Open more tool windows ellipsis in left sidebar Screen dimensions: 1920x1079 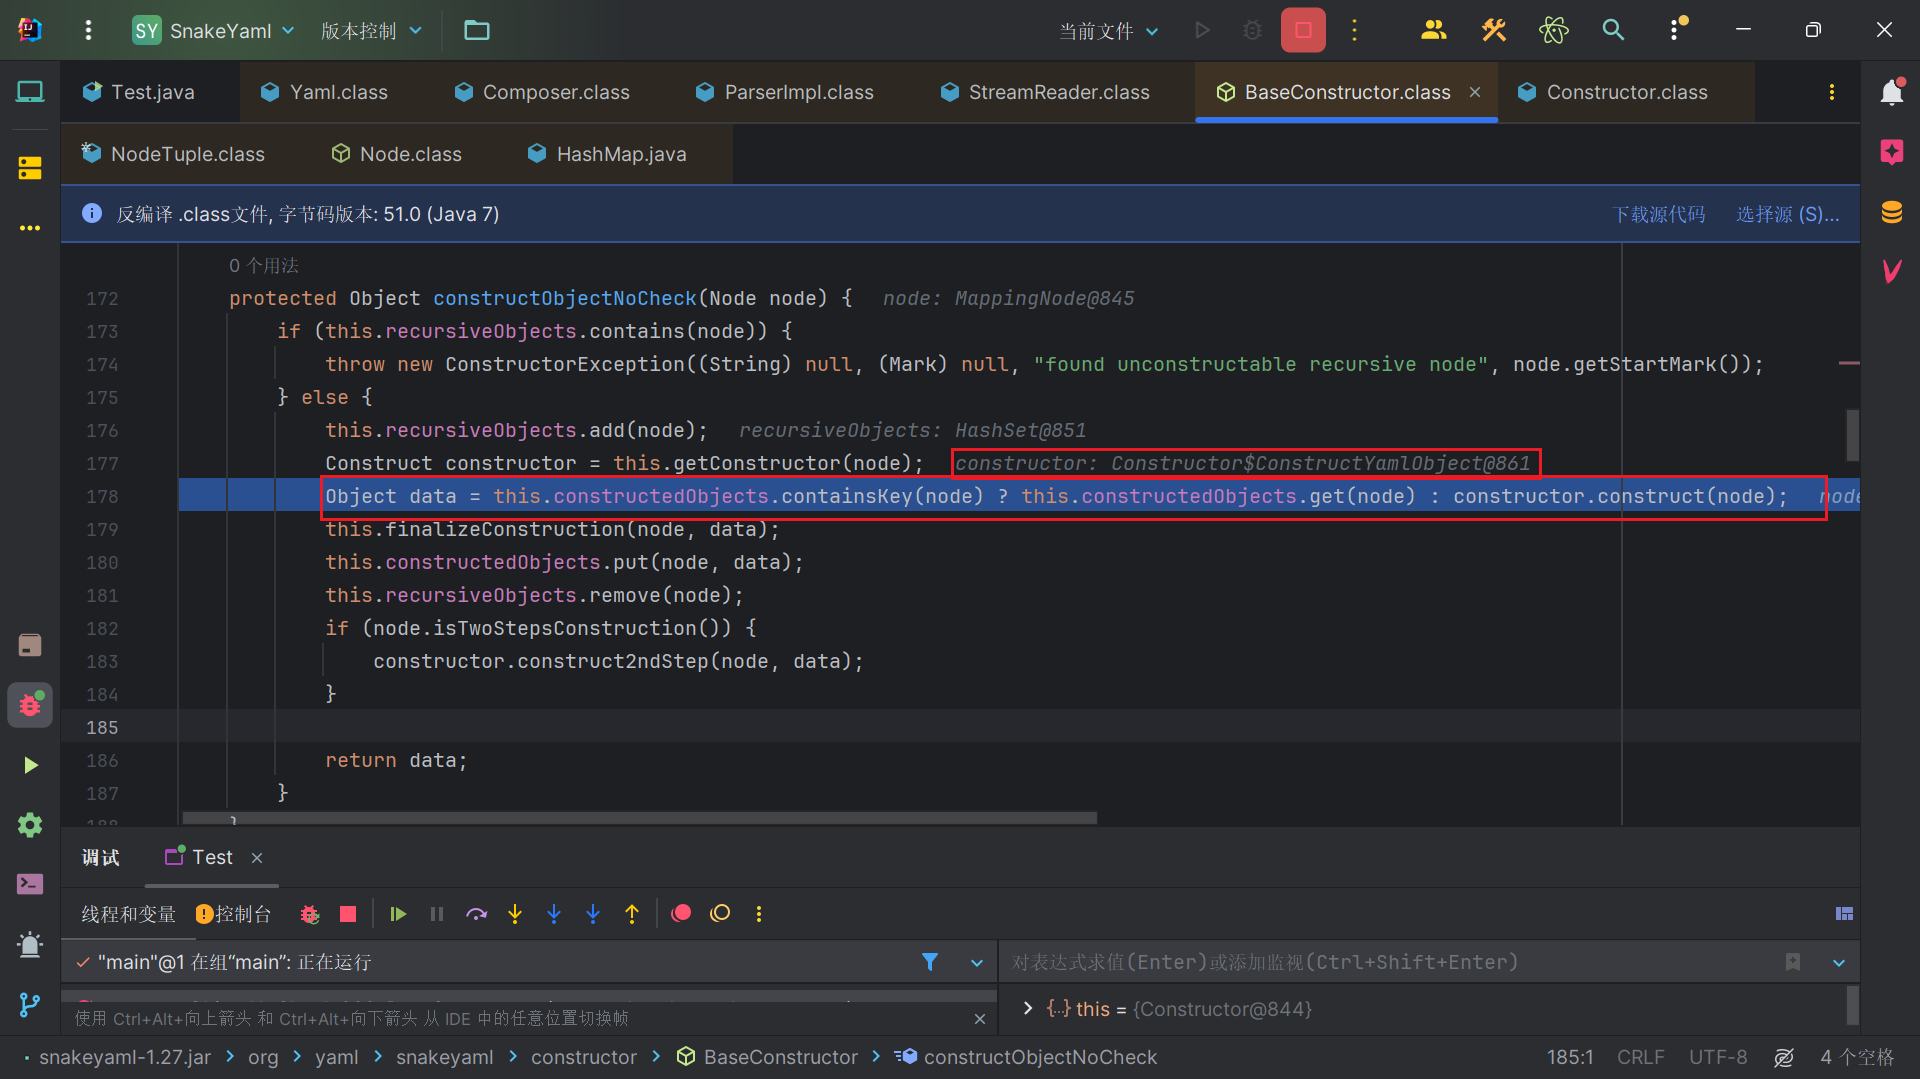30,228
